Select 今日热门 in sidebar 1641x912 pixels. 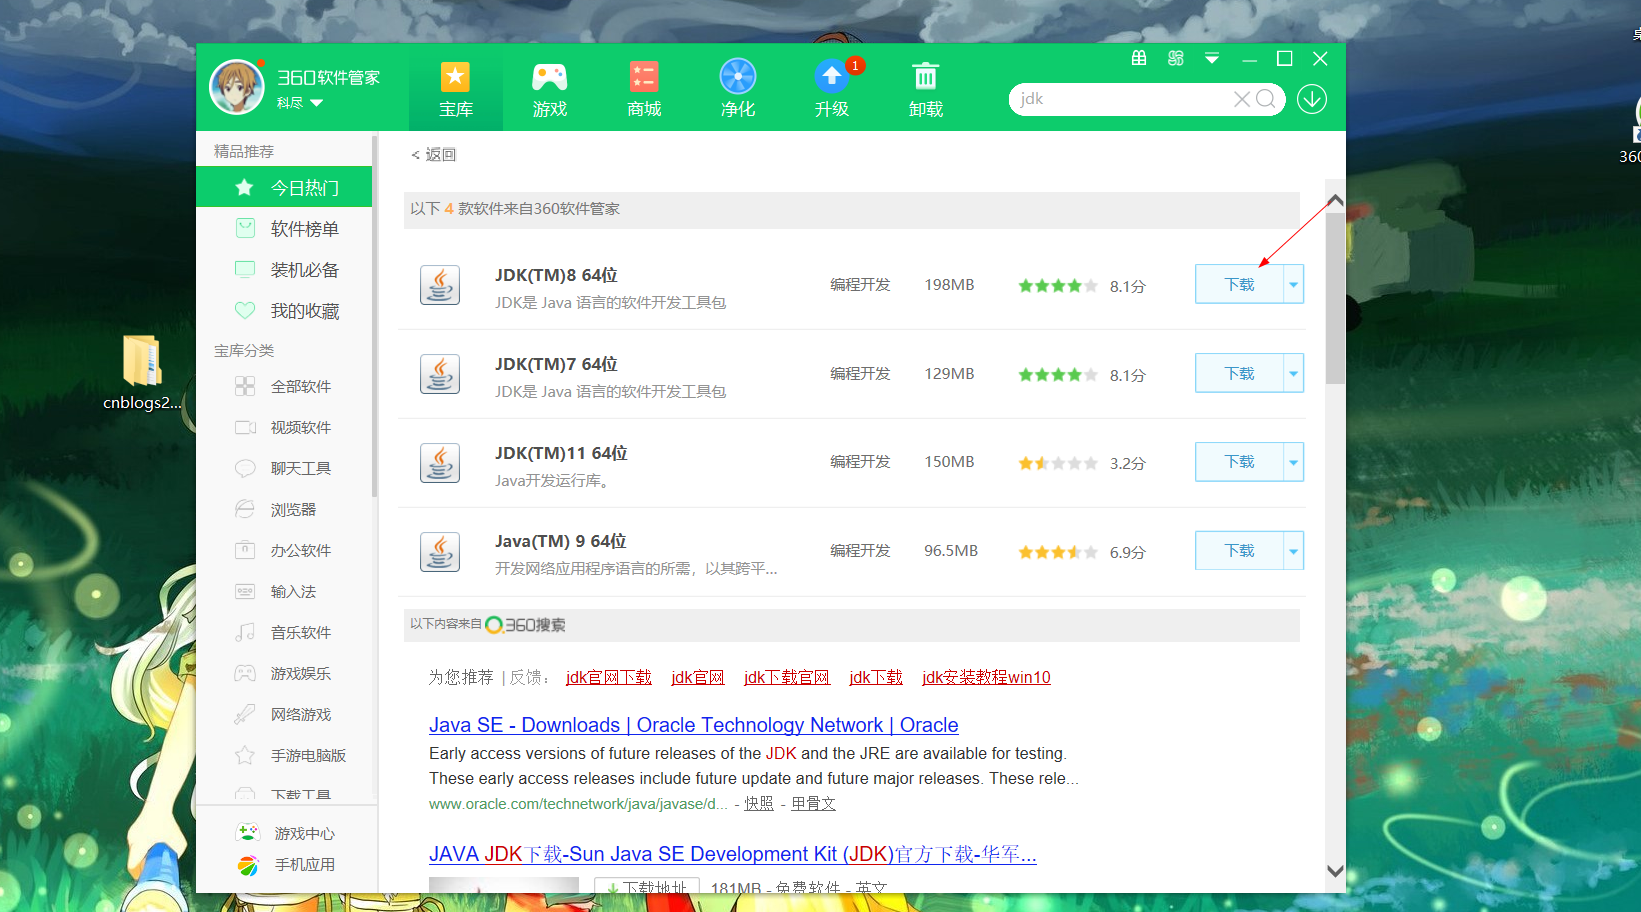tap(284, 187)
